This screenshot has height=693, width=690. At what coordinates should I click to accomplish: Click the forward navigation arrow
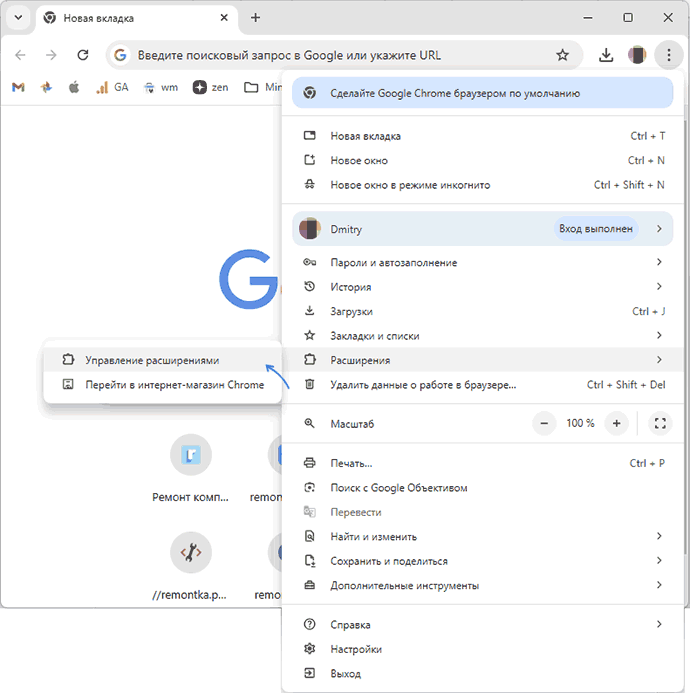click(51, 55)
